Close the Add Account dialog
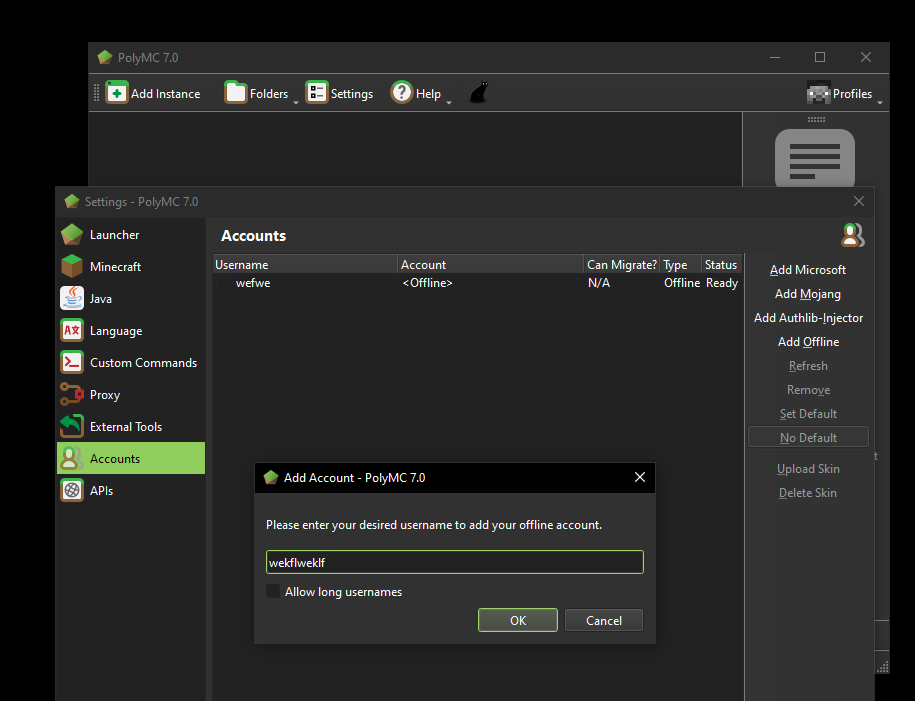Image resolution: width=915 pixels, height=701 pixels. 640,477
